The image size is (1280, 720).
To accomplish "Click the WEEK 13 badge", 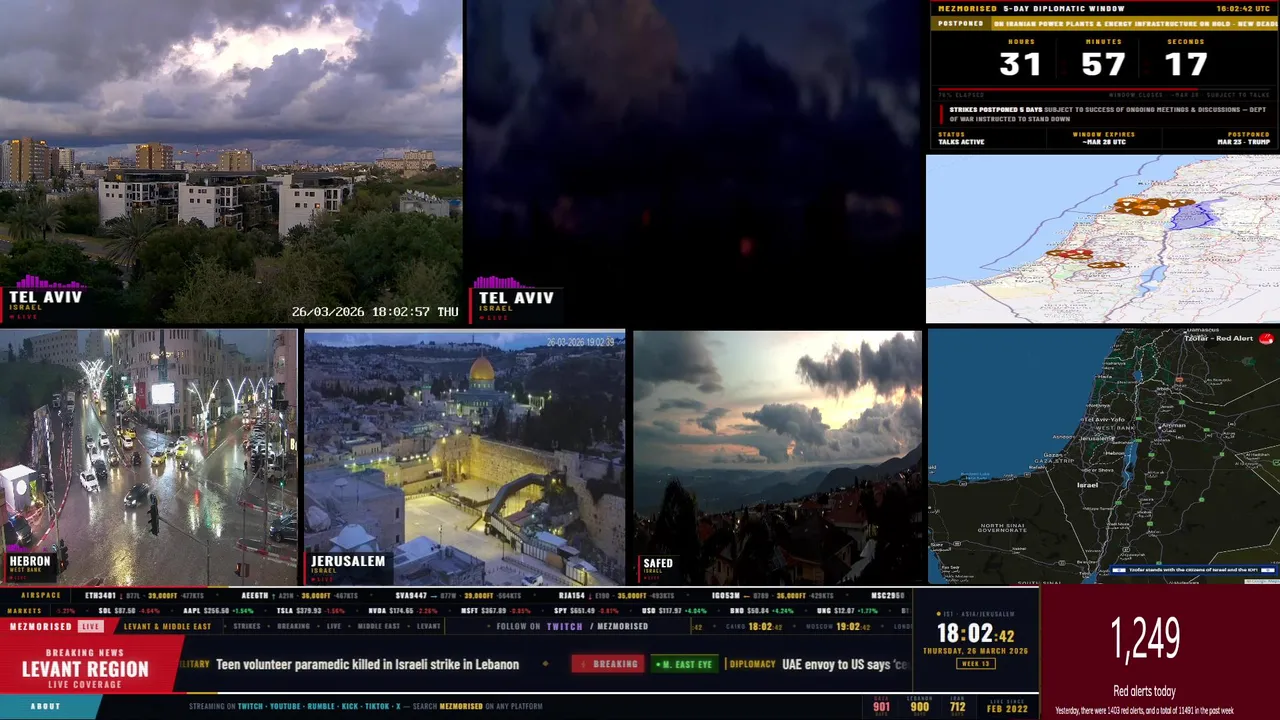I will coord(976,664).
